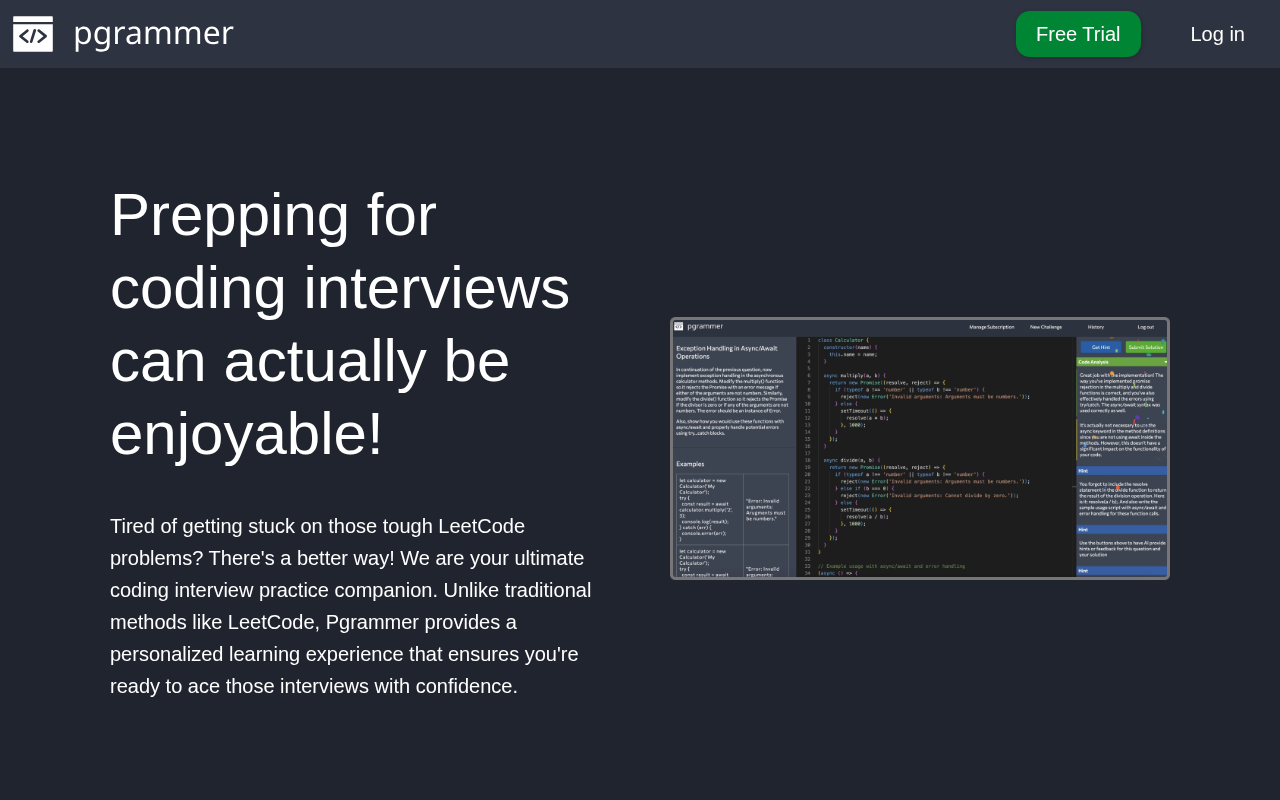Open the History page in the preview
The height and width of the screenshot is (800, 1280).
point(1096,327)
